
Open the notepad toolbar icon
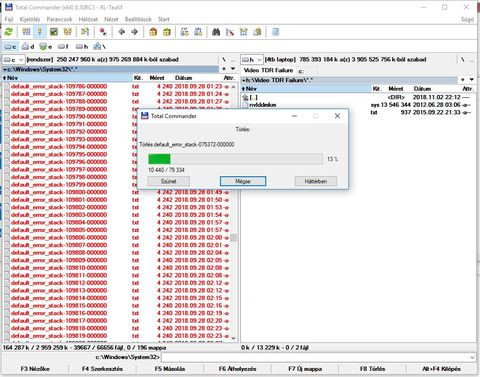pyautogui.click(x=275, y=32)
